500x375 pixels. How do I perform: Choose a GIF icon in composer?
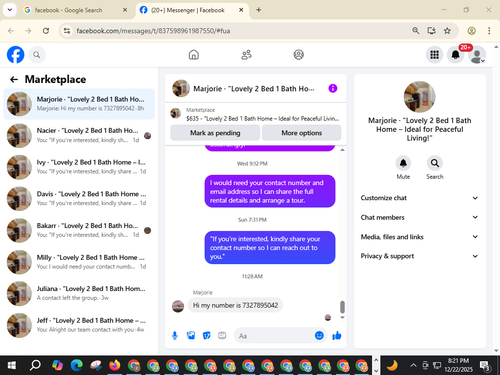(x=222, y=336)
